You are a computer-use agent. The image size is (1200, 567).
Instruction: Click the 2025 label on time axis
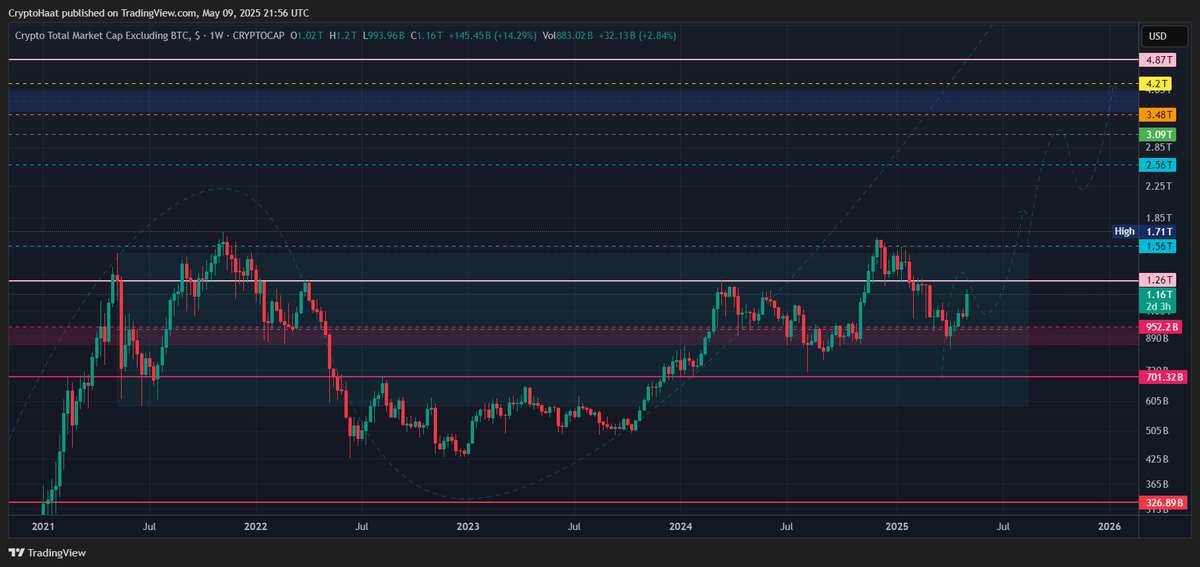coord(896,525)
